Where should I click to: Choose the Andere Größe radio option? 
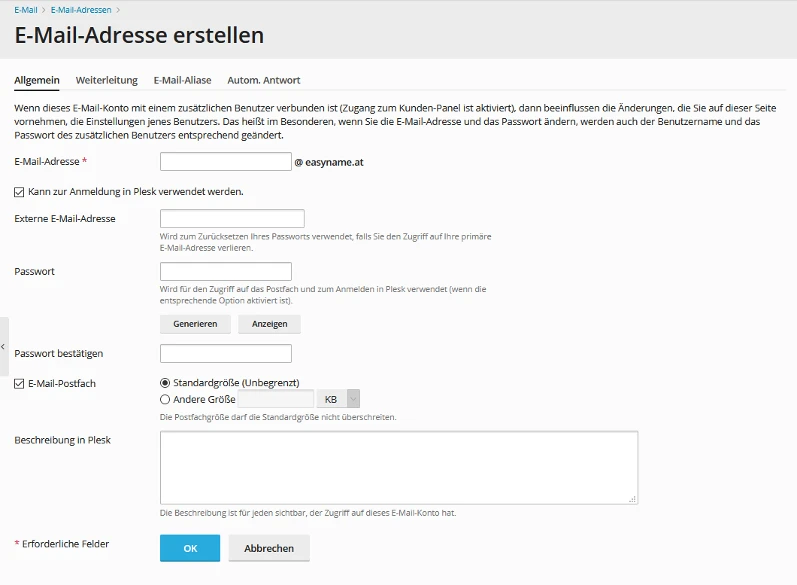165,399
